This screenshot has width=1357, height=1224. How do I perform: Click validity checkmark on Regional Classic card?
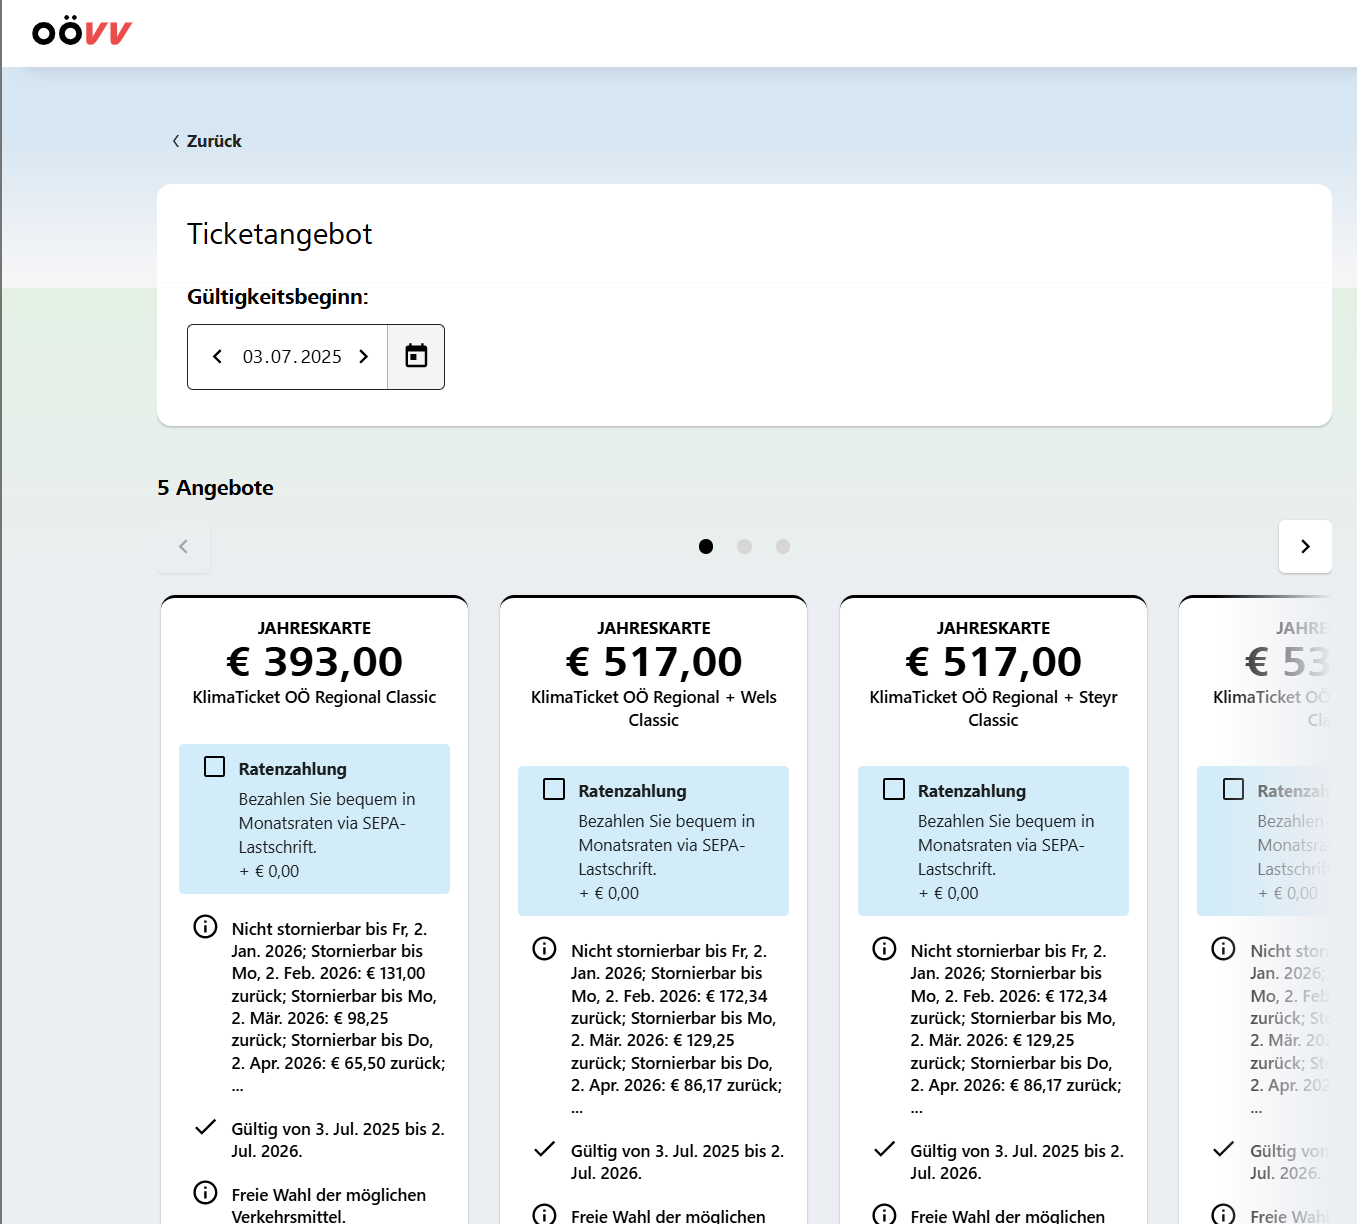point(205,1127)
